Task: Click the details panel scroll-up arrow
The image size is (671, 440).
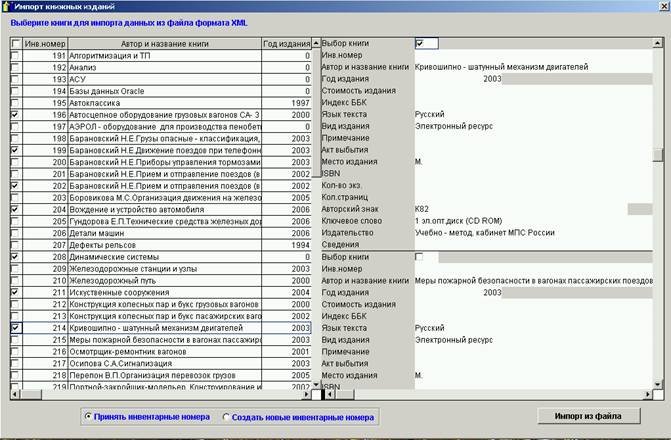Action: point(657,43)
